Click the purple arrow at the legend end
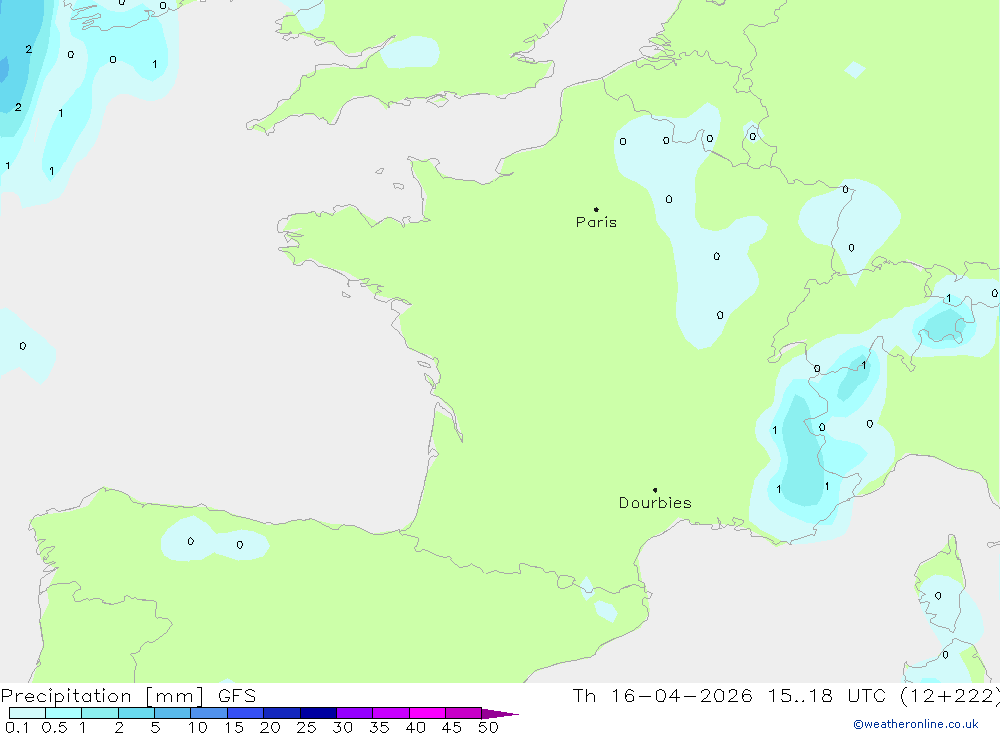Viewport: 1000px width, 733px height. (x=499, y=714)
